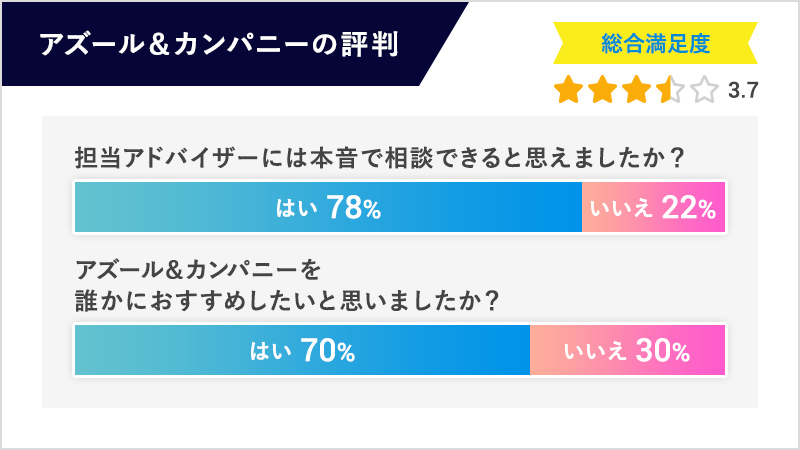Click the いいえ label beside 30%
Image resolution: width=800 pixels, height=450 pixels.
(x=596, y=351)
